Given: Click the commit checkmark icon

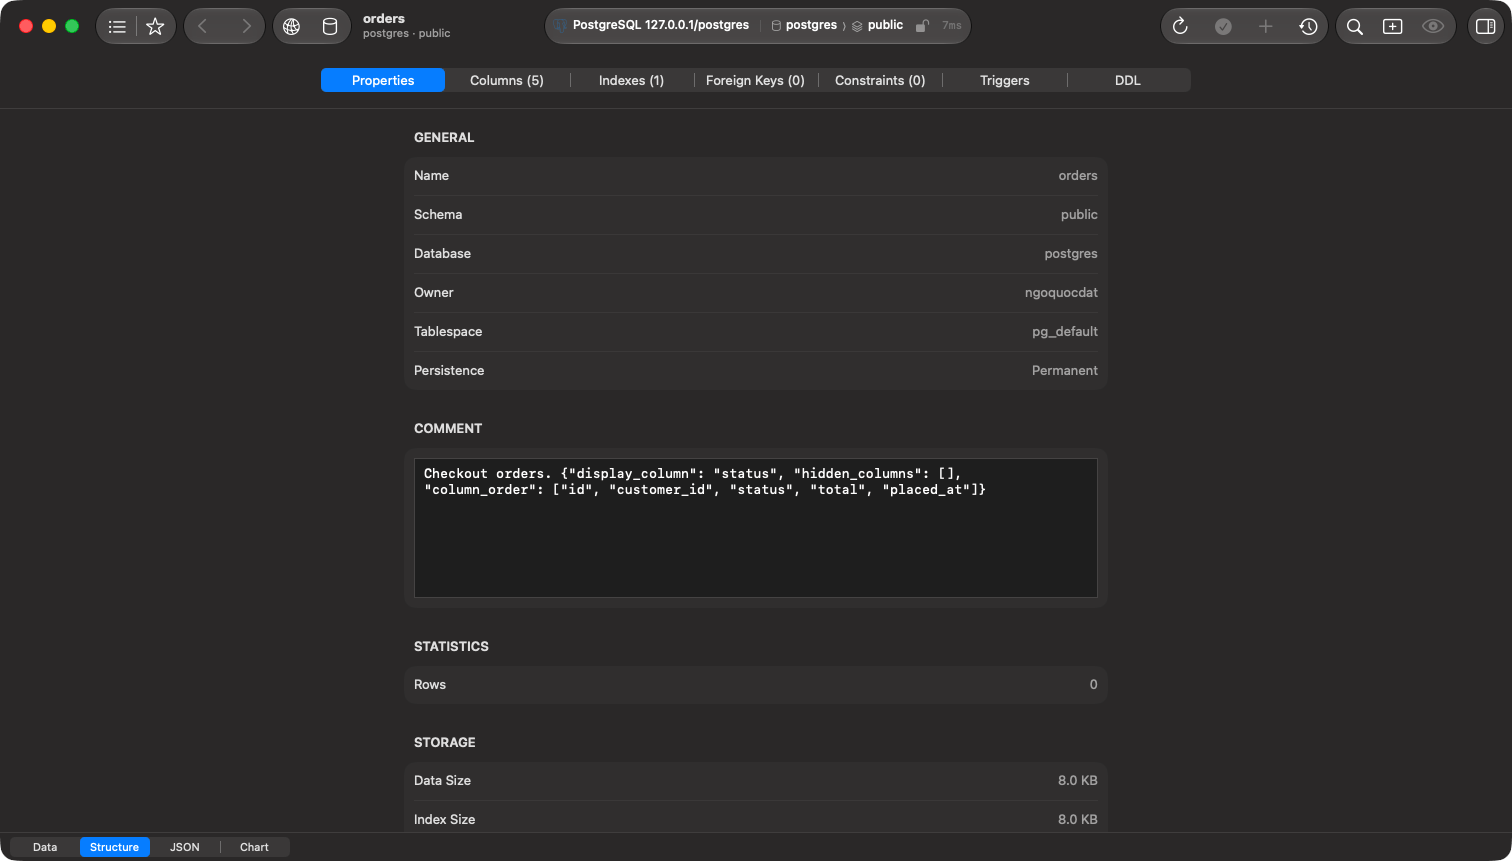Looking at the screenshot, I should click(x=1223, y=27).
